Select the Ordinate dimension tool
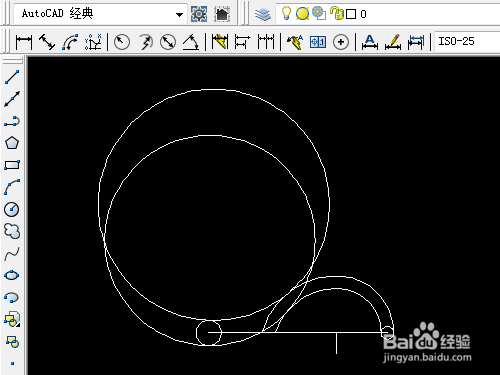Image resolution: width=500 pixels, height=375 pixels. click(93, 42)
